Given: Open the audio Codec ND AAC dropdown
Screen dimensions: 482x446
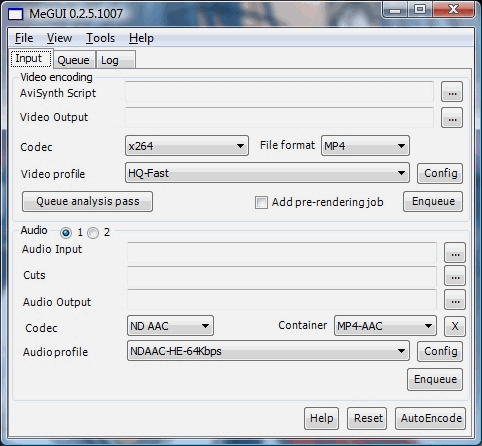Looking at the screenshot, I should point(170,326).
